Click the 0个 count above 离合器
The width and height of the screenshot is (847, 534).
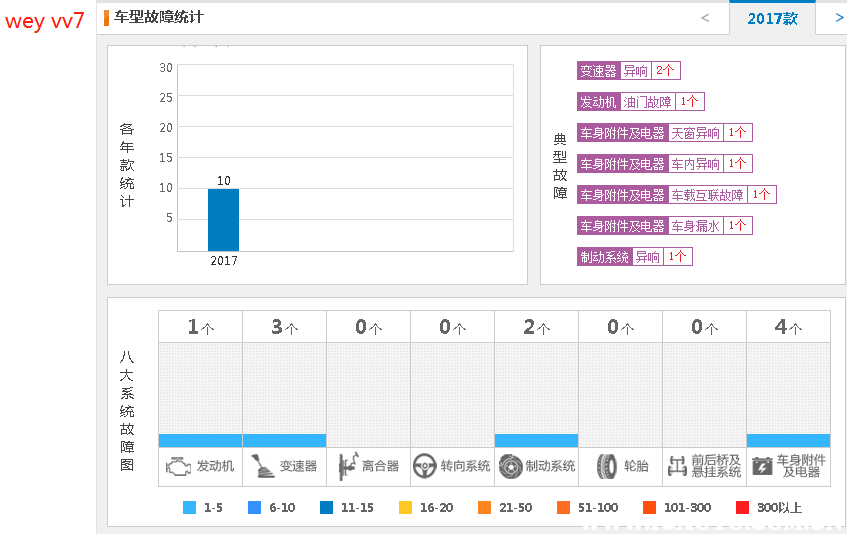(368, 327)
